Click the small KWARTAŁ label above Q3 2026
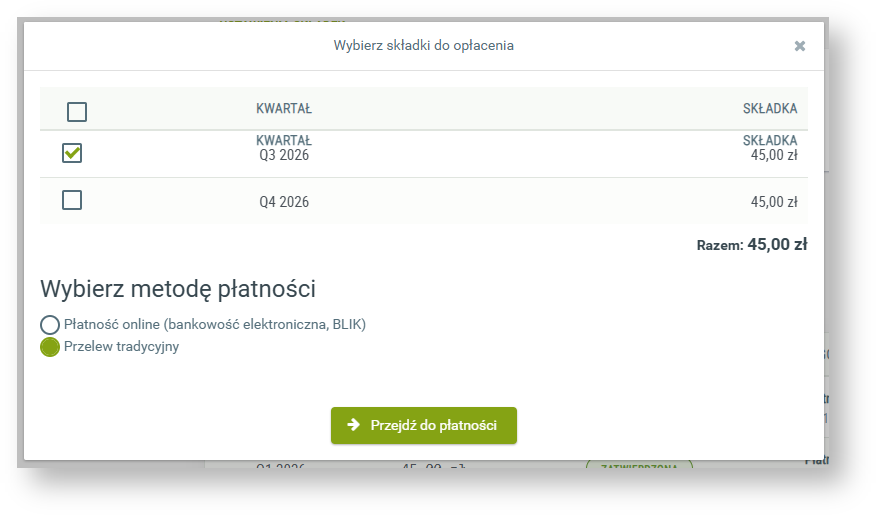877x516 pixels. click(x=284, y=141)
